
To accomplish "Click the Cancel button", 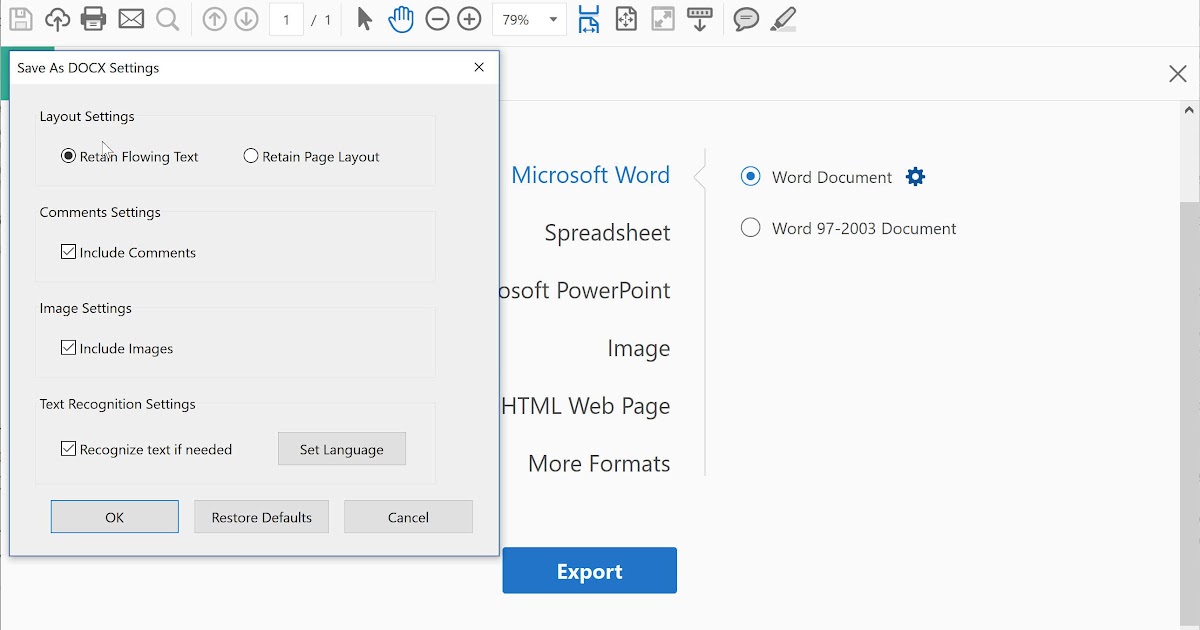I will point(408,517).
